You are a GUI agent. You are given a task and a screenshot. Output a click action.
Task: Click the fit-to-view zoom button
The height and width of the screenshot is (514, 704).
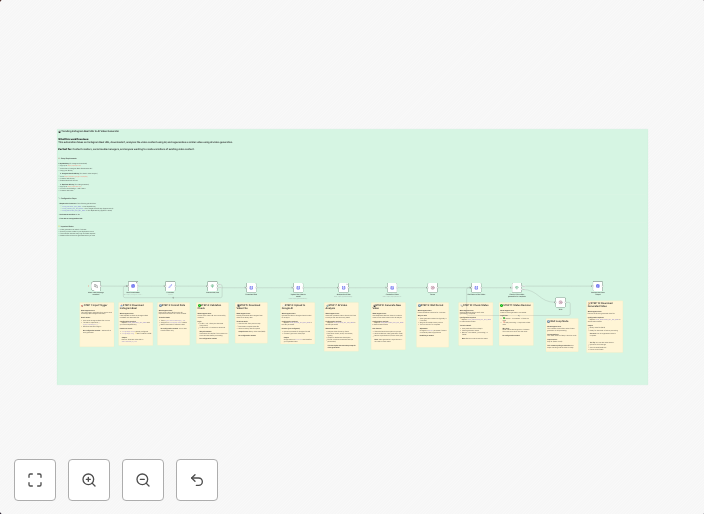point(35,480)
